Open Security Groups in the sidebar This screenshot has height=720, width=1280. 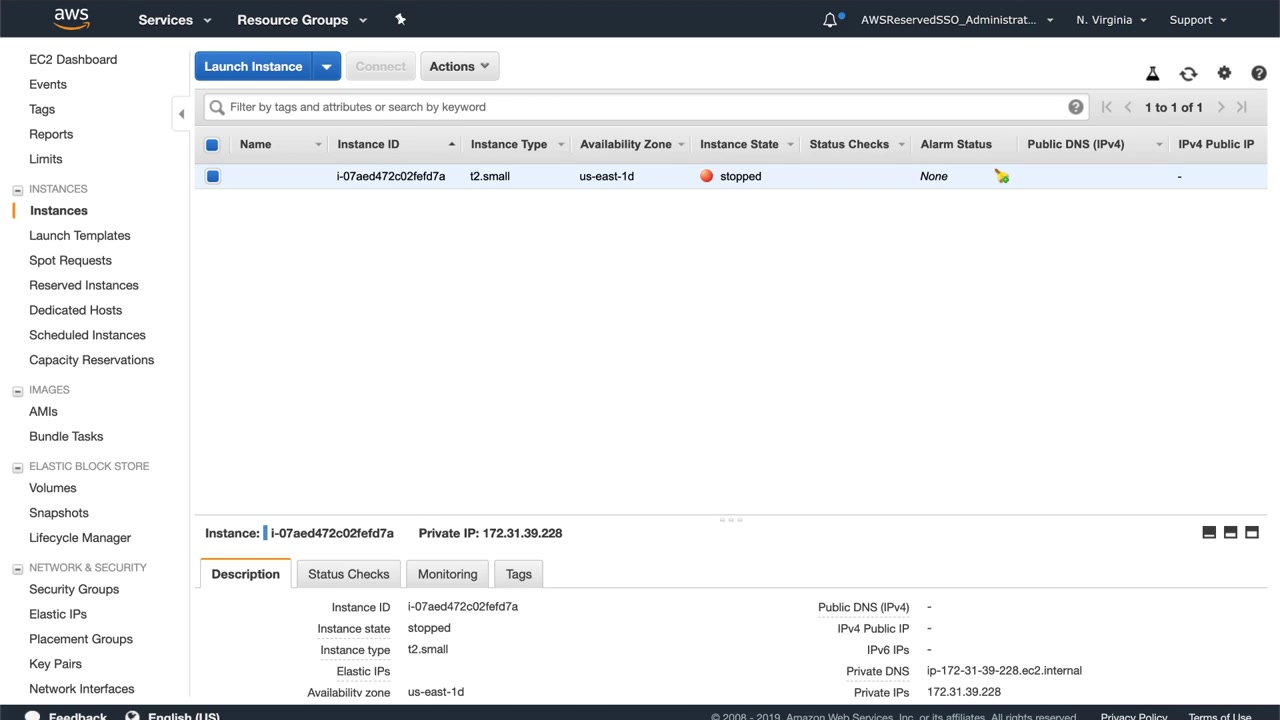tap(74, 590)
